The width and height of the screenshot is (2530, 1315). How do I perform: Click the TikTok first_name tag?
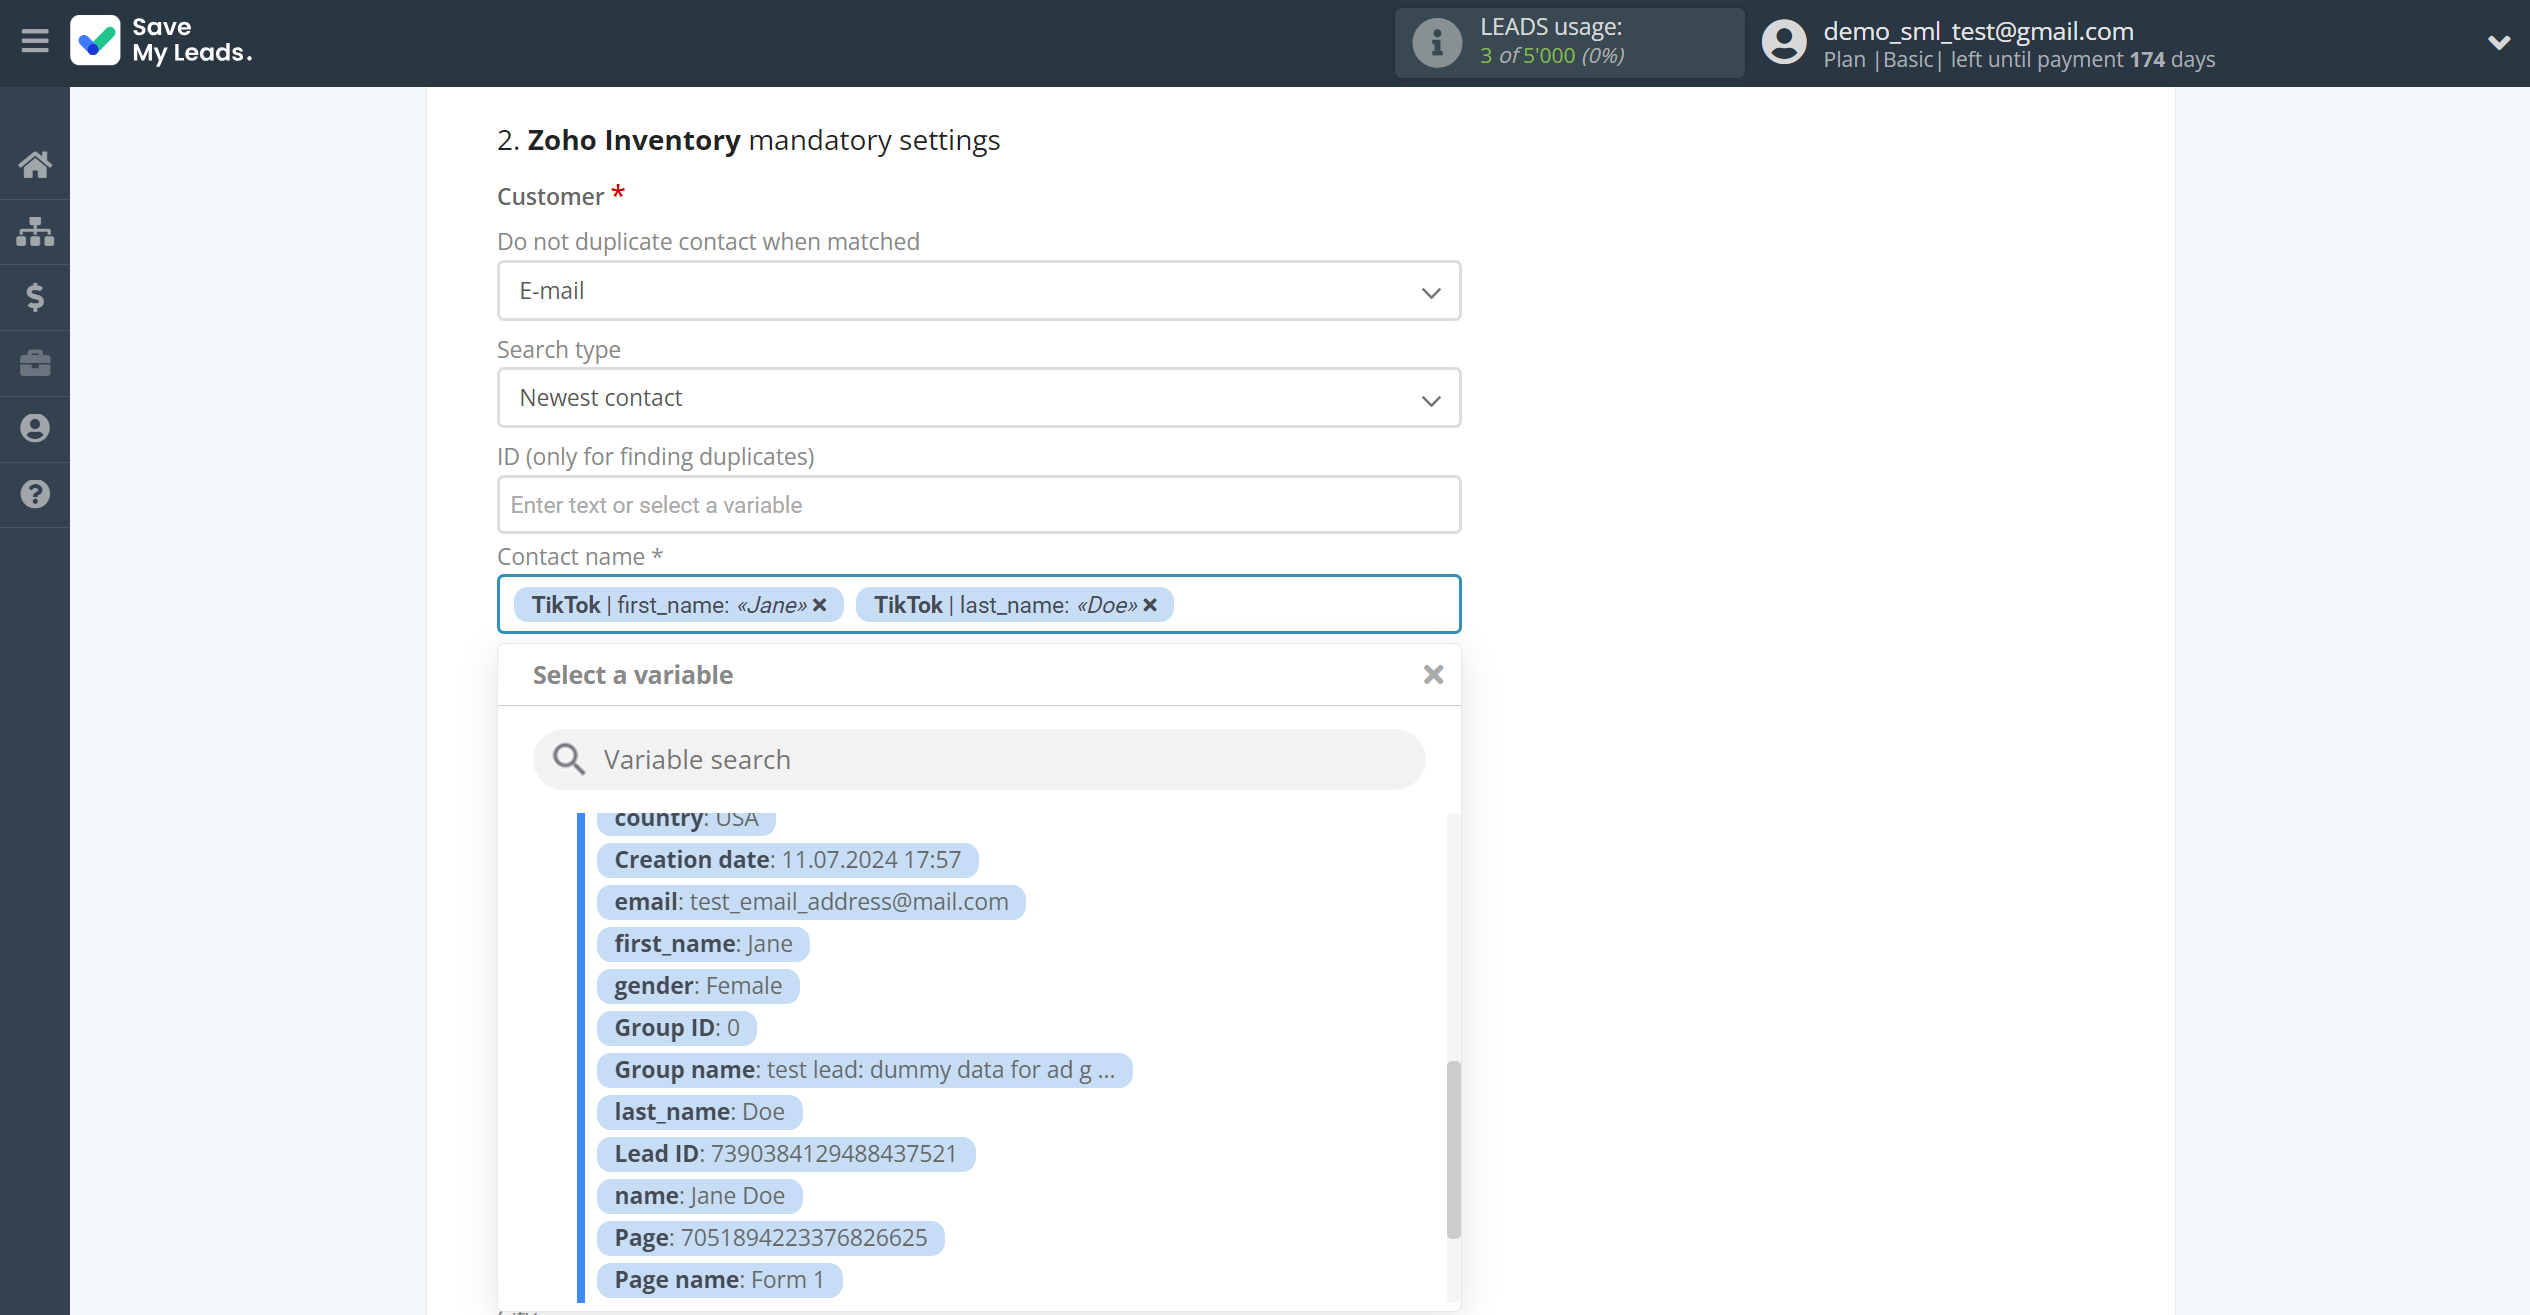pos(678,605)
